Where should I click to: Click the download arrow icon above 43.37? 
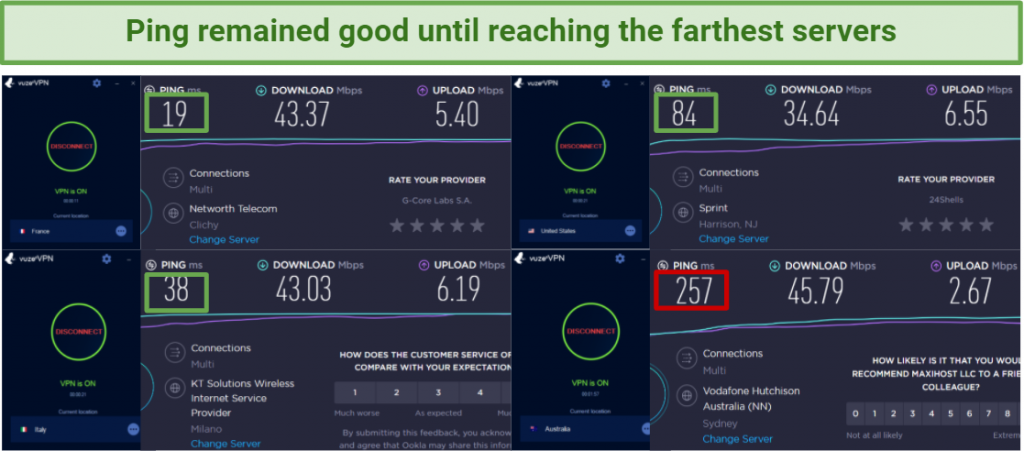(x=261, y=90)
